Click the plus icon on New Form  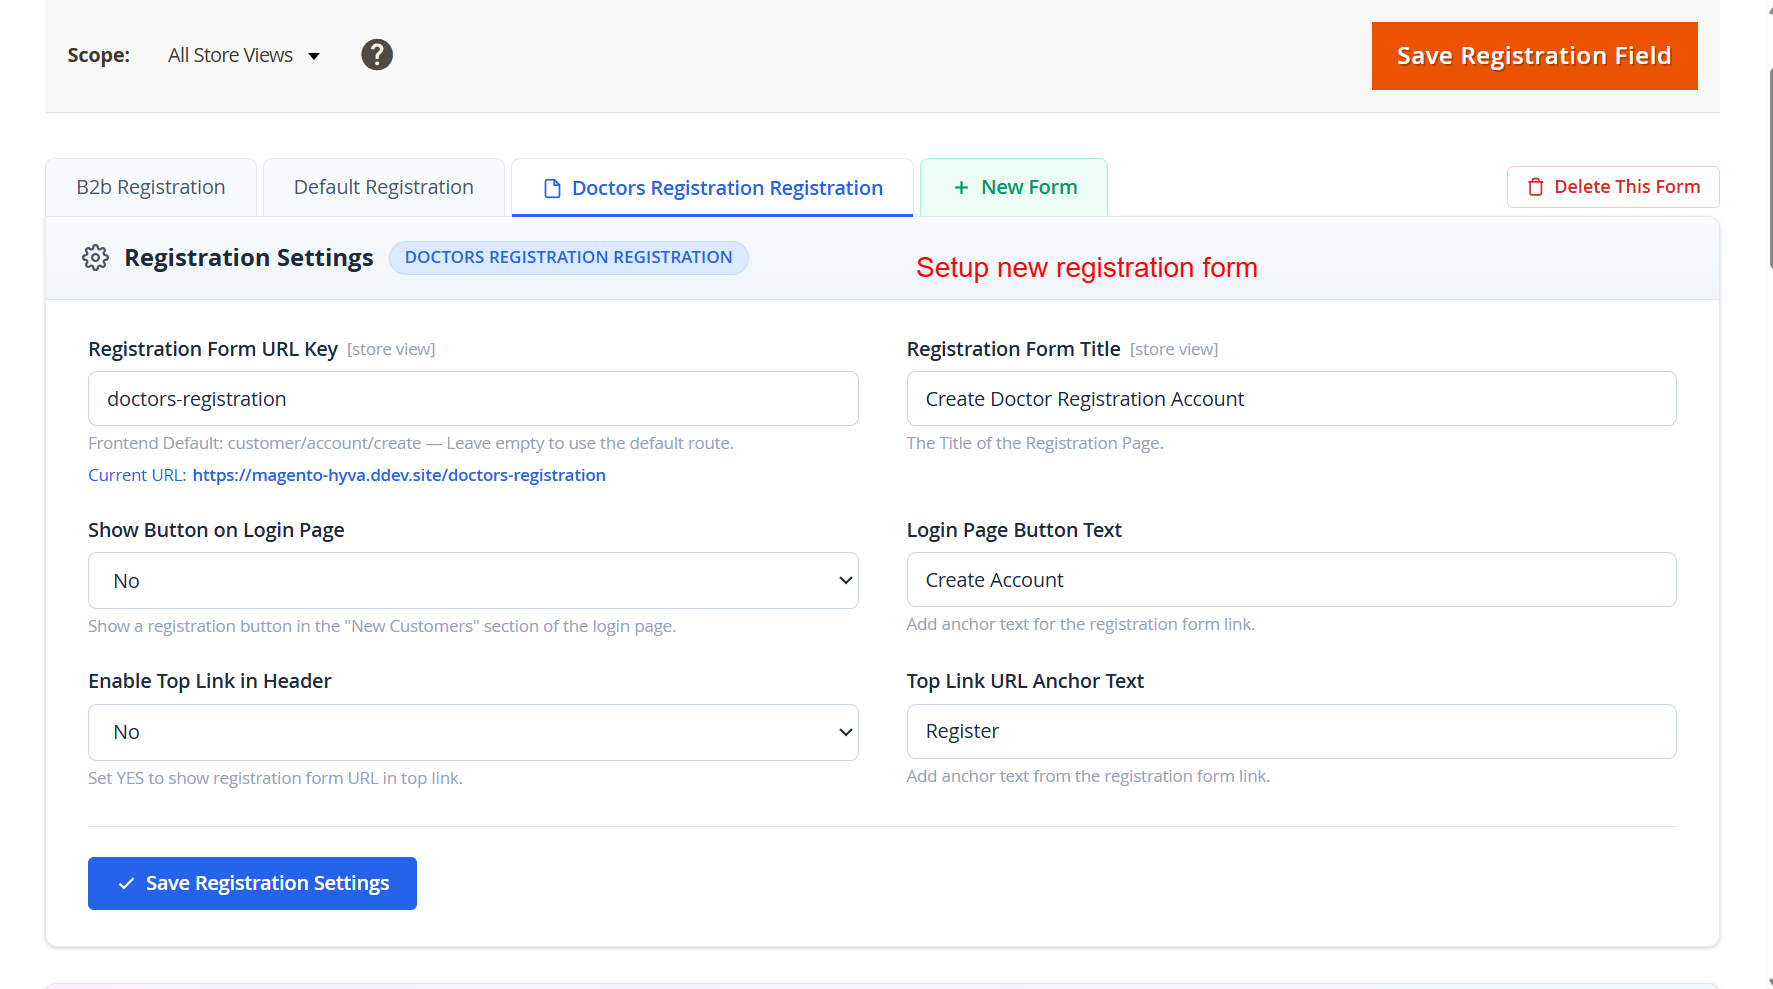point(961,188)
